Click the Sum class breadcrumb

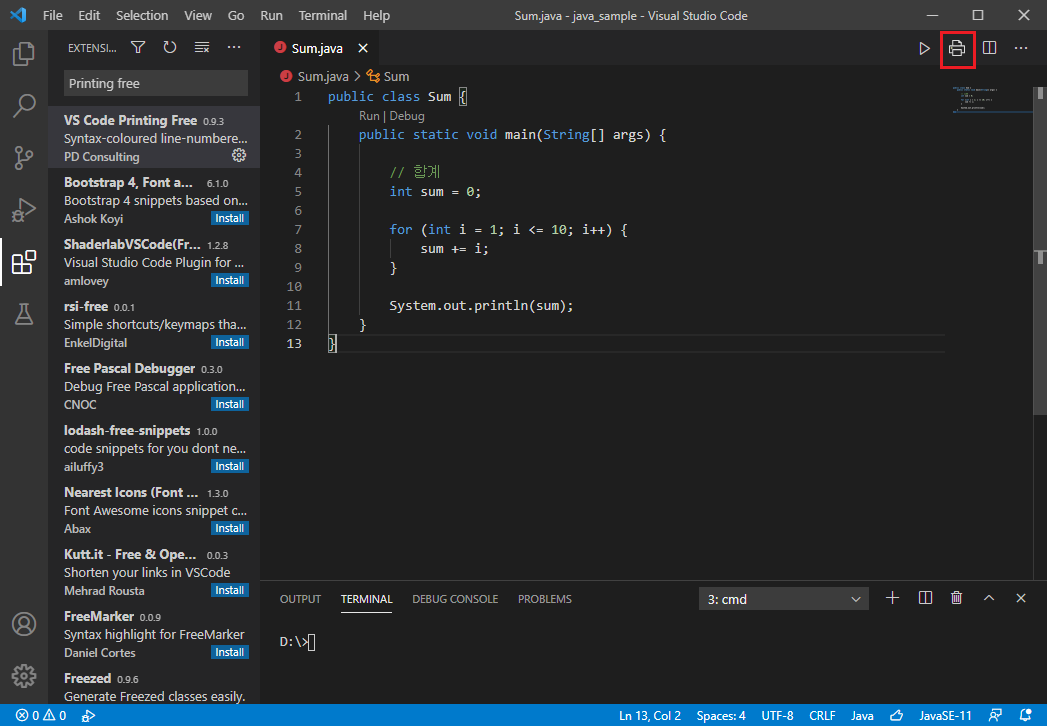coord(388,76)
